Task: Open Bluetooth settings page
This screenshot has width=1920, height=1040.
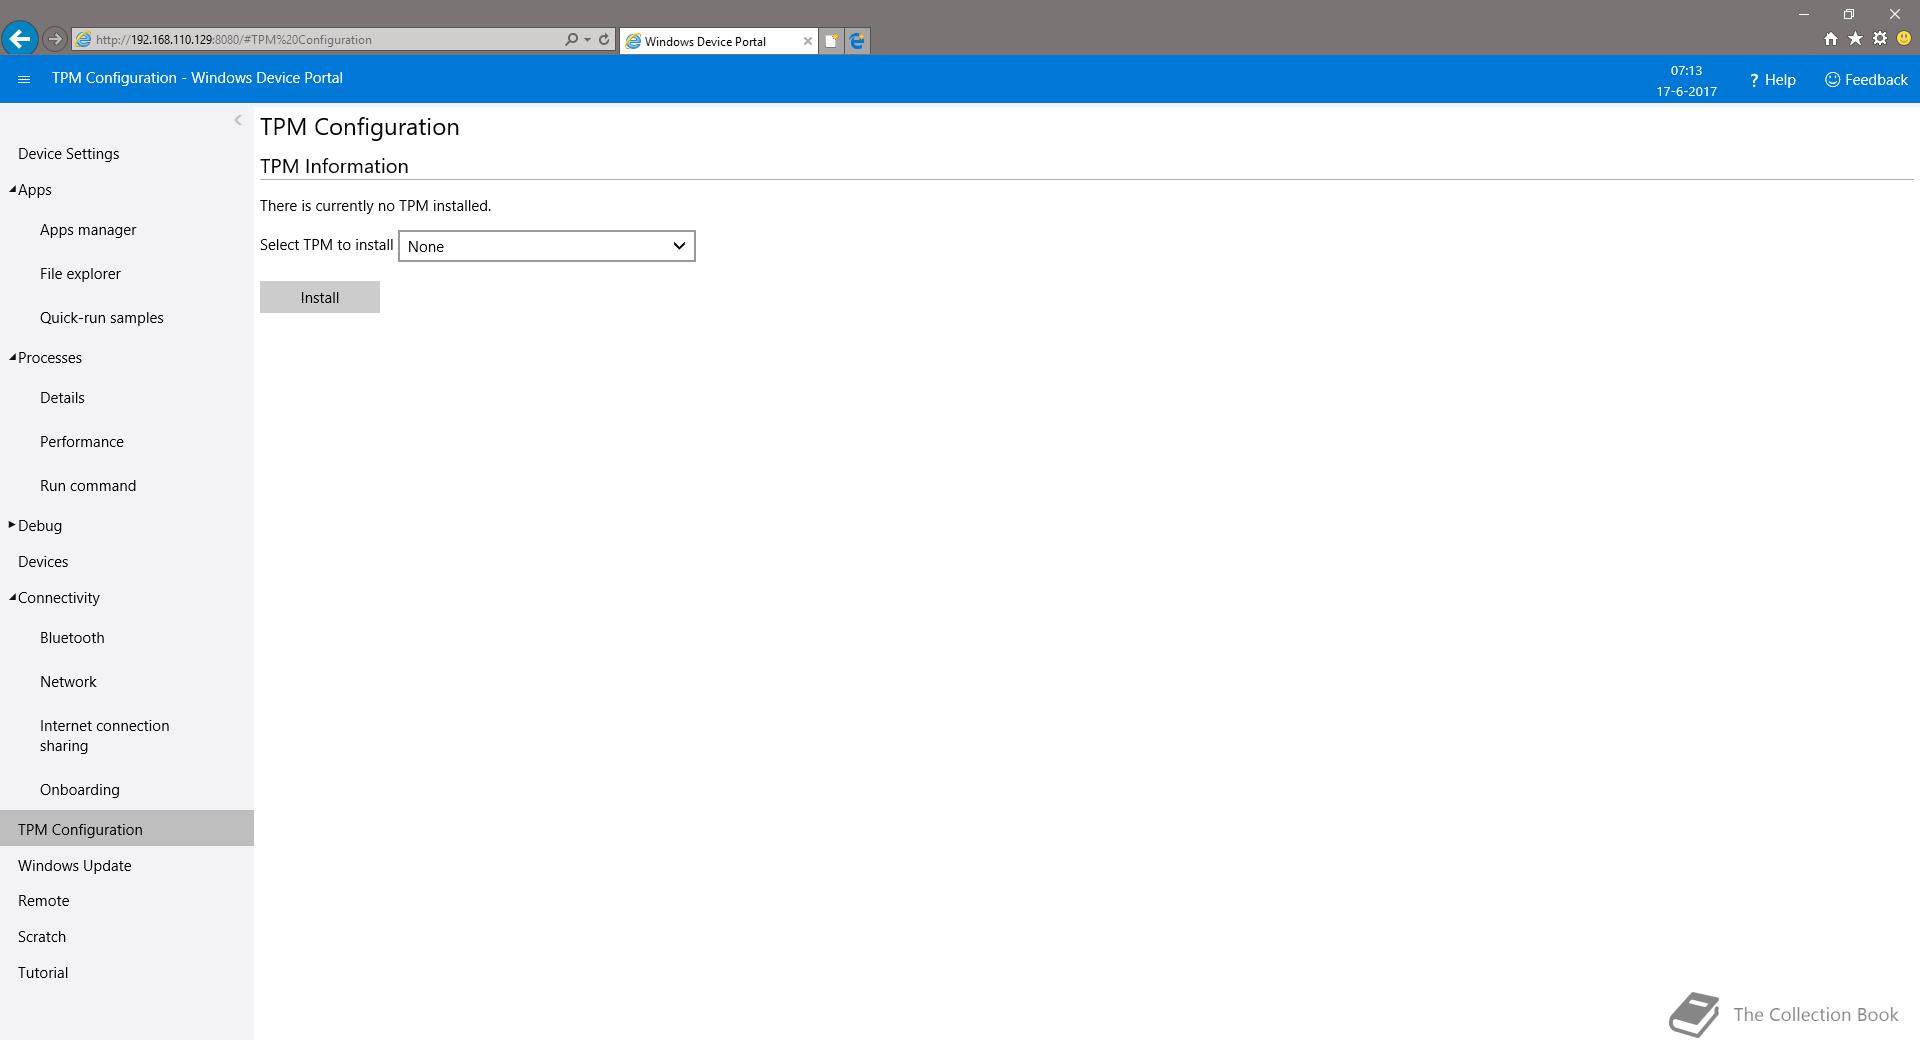Action: point(72,638)
